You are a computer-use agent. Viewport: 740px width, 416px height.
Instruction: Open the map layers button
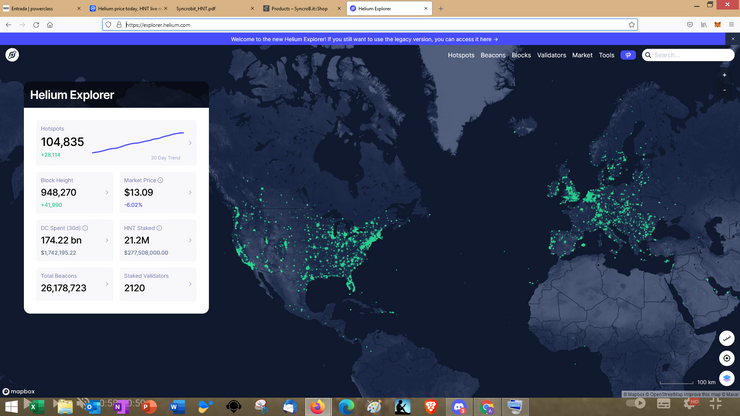[726, 378]
